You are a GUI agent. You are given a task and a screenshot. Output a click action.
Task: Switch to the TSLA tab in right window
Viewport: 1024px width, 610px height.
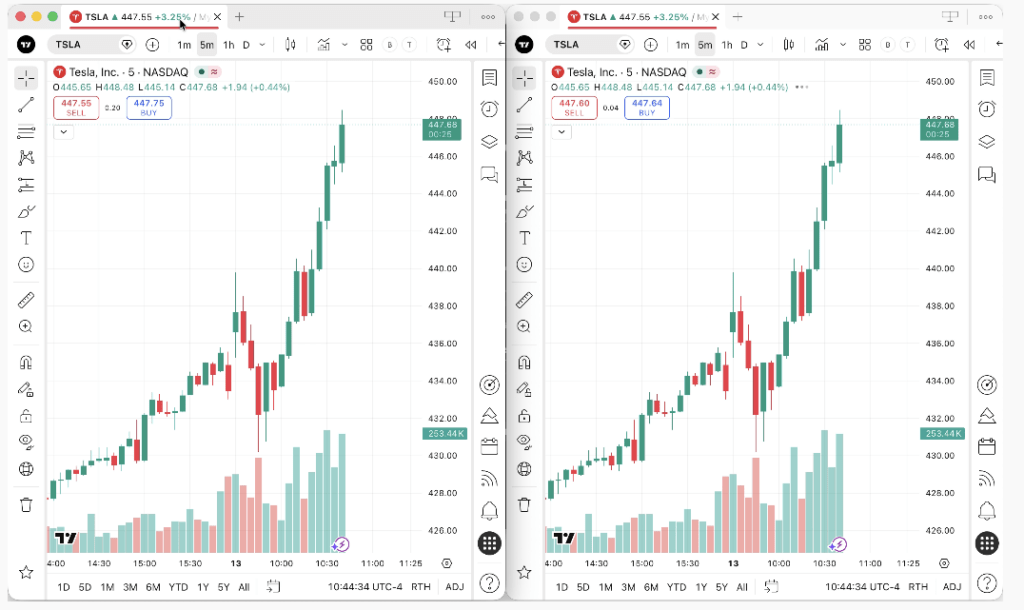(643, 17)
